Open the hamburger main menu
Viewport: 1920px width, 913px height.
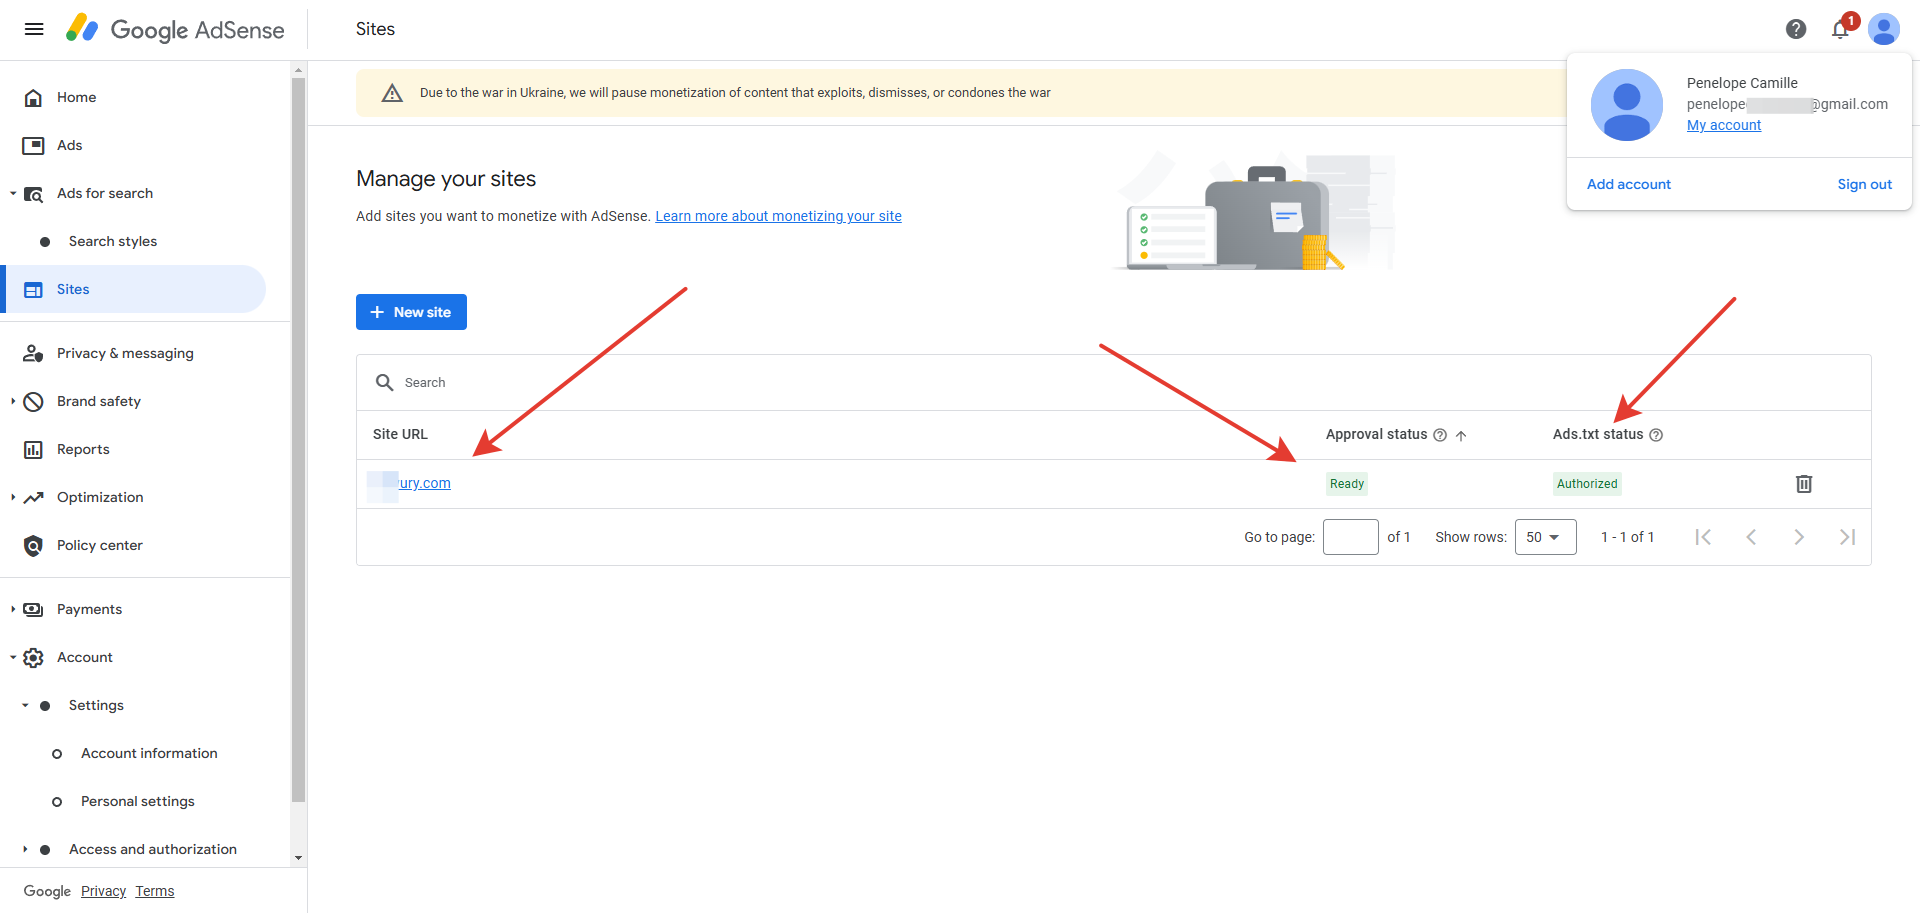coord(34,29)
